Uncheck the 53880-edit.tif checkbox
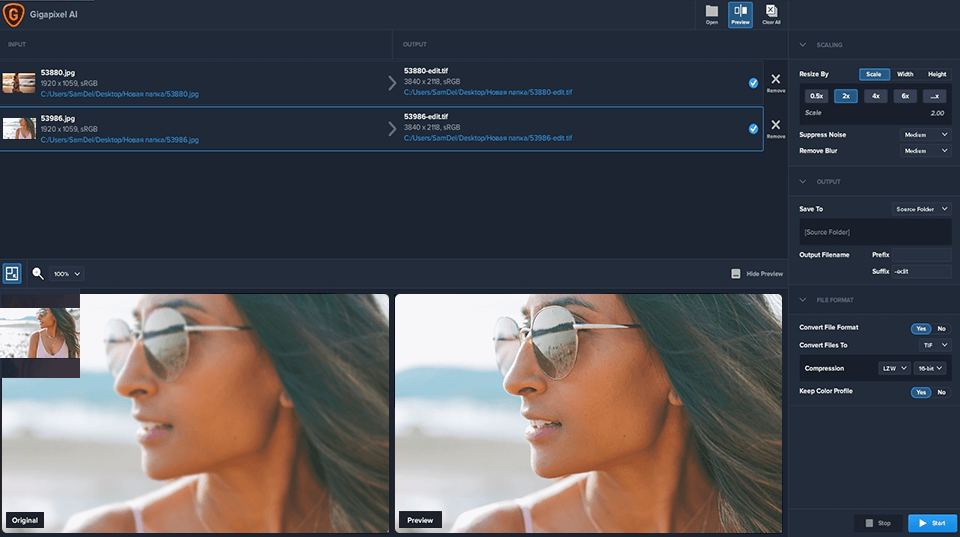960x537 pixels. tap(753, 83)
